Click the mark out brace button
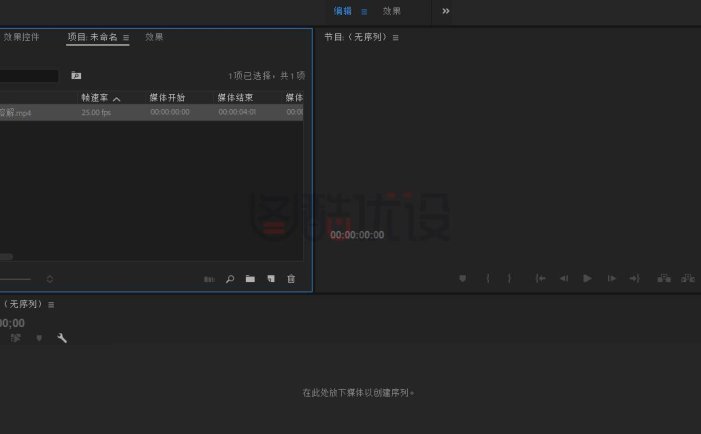Screen dimensions: 701x434 pos(509,278)
